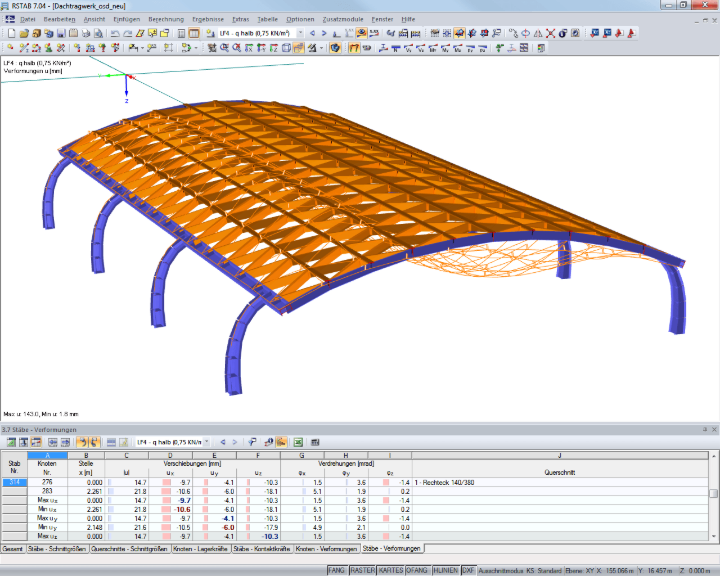
Task: Toggle the RASTER grid status button
Action: tap(362, 570)
